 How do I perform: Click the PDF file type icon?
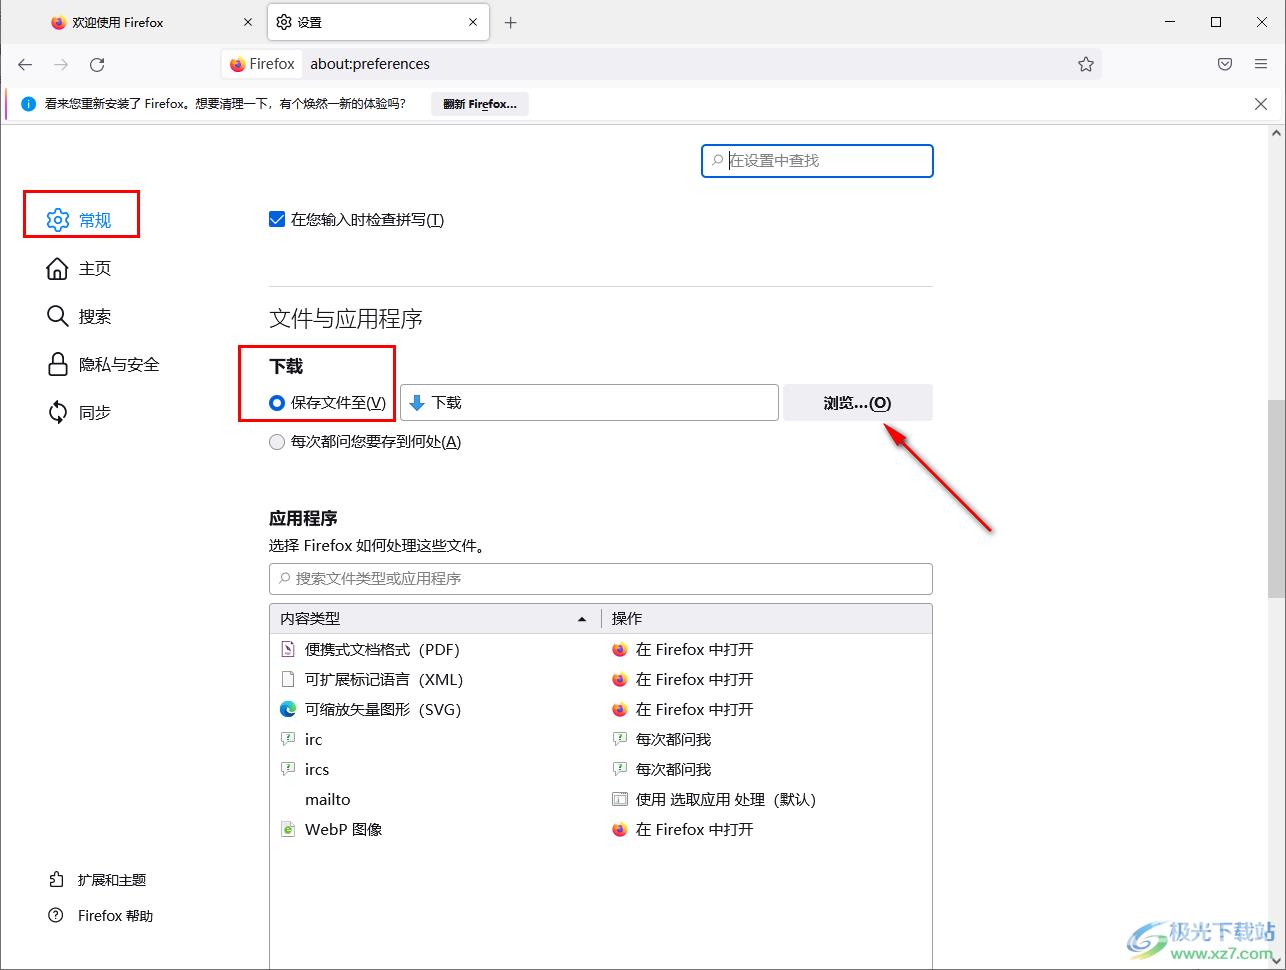coord(288,649)
